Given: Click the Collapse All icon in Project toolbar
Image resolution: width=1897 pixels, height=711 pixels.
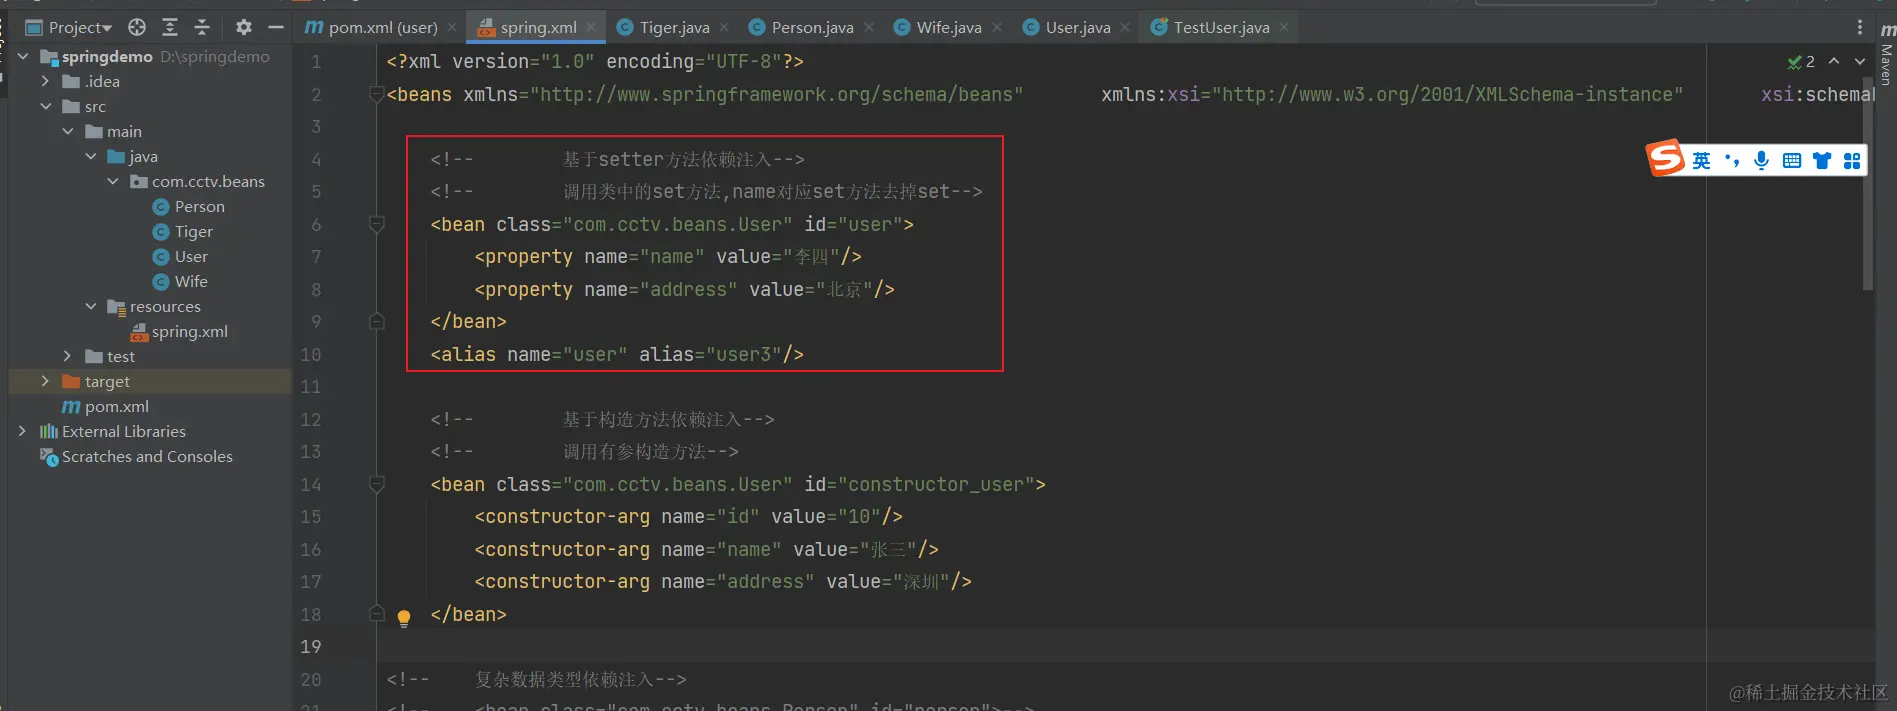Looking at the screenshot, I should tap(202, 27).
